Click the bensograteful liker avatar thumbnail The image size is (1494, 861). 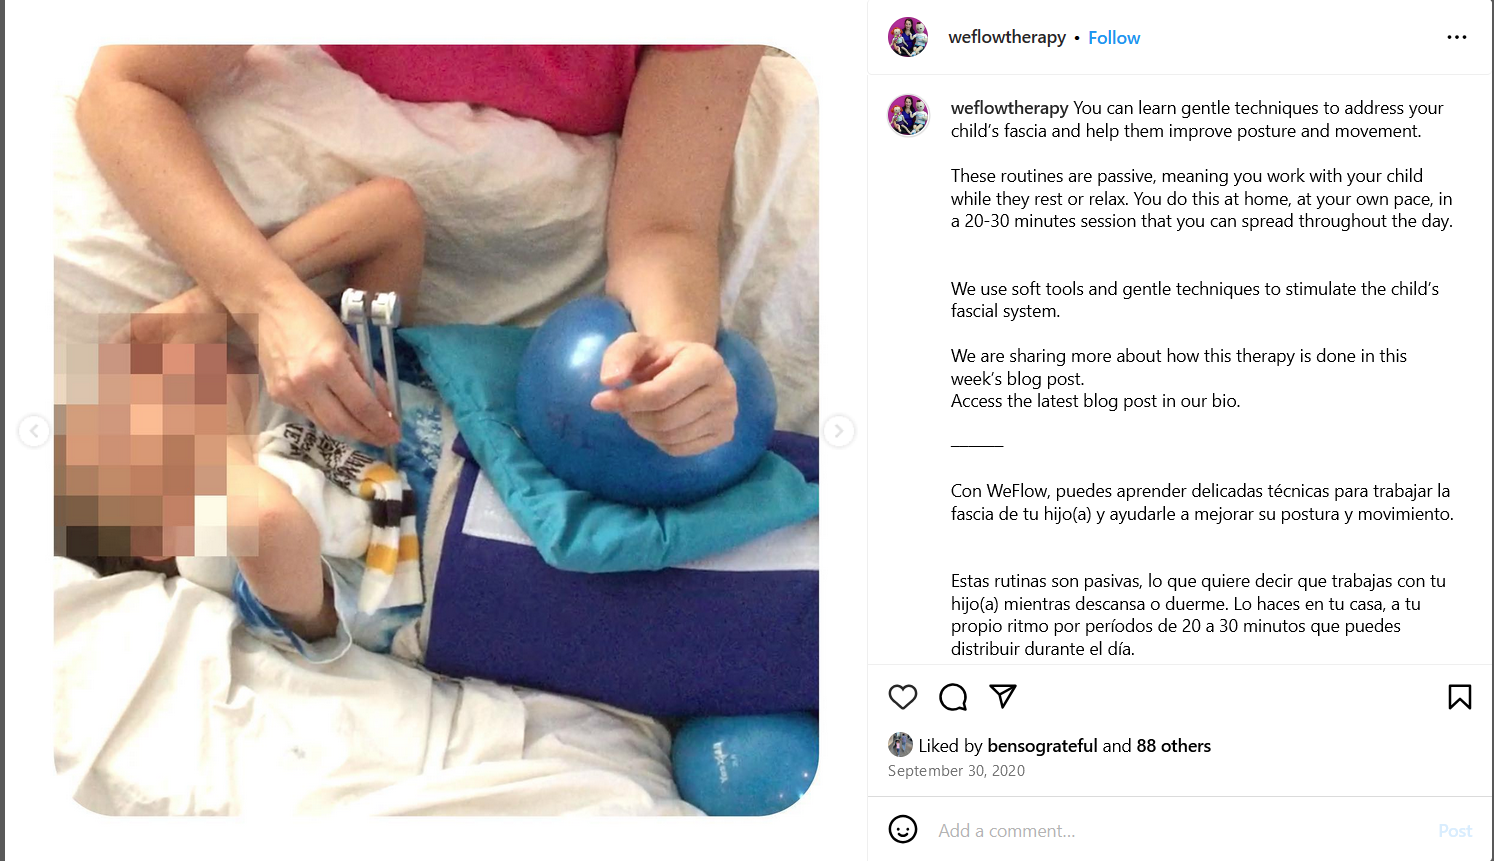click(900, 745)
